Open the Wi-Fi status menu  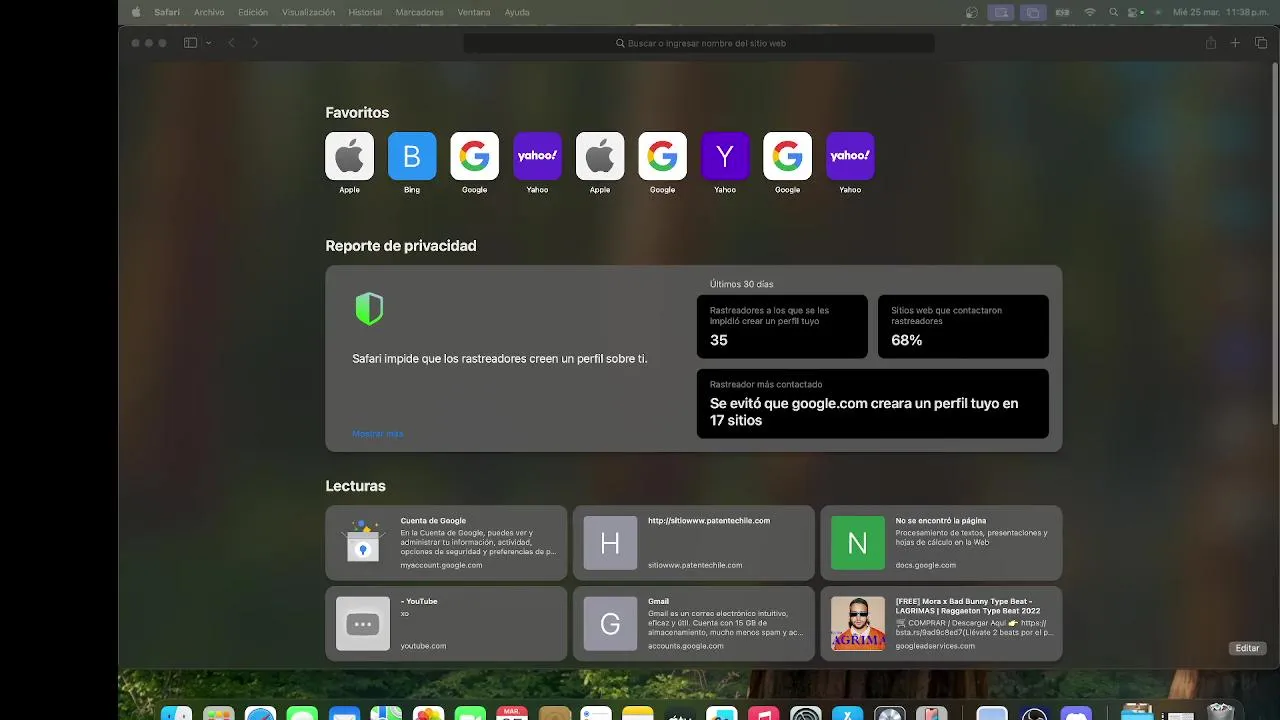click(1090, 12)
